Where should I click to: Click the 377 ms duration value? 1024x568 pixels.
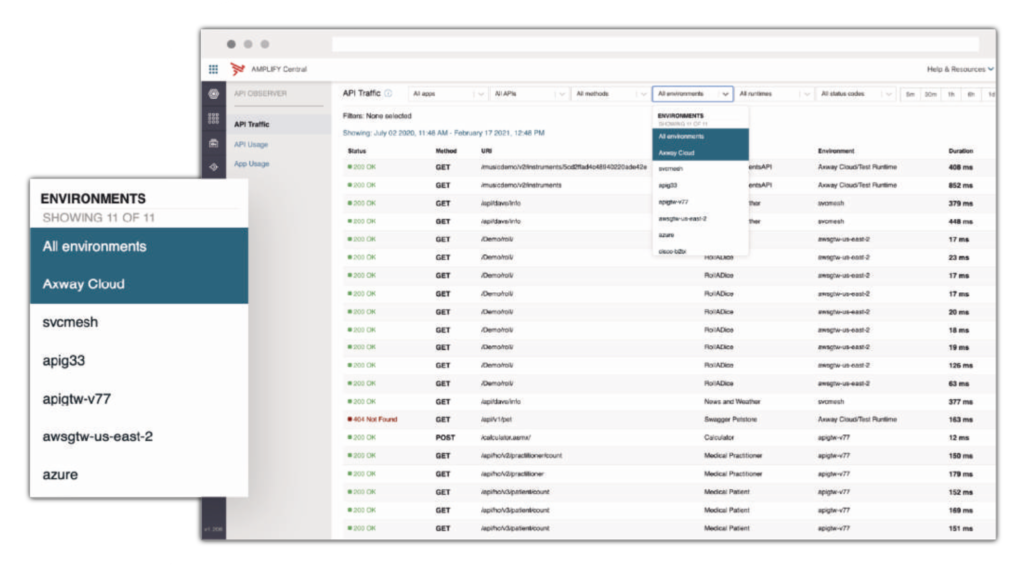tap(961, 402)
